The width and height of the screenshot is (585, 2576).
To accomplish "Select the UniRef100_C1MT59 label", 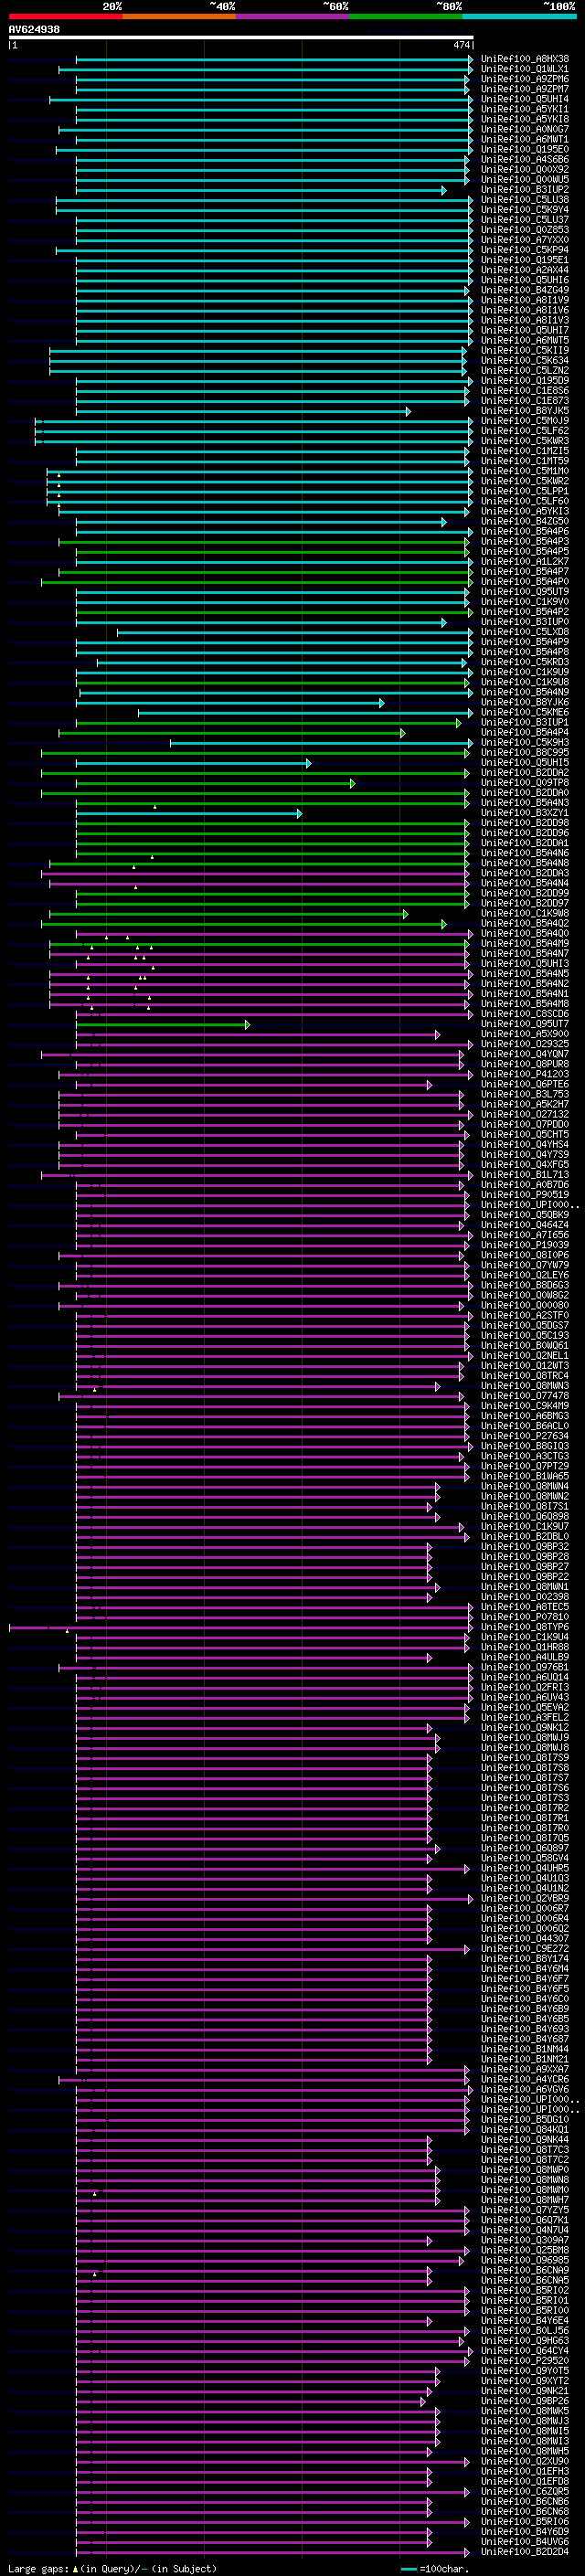I will coord(524,461).
